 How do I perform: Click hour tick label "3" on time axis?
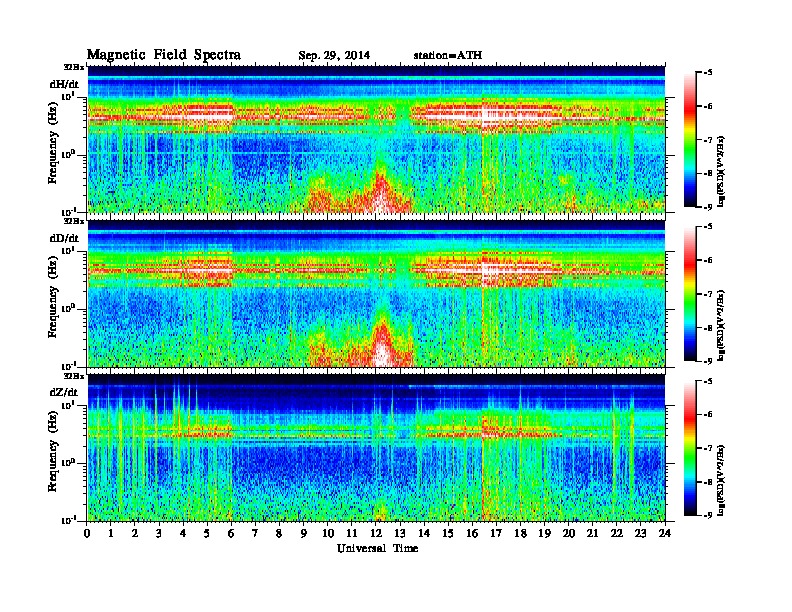(x=159, y=533)
